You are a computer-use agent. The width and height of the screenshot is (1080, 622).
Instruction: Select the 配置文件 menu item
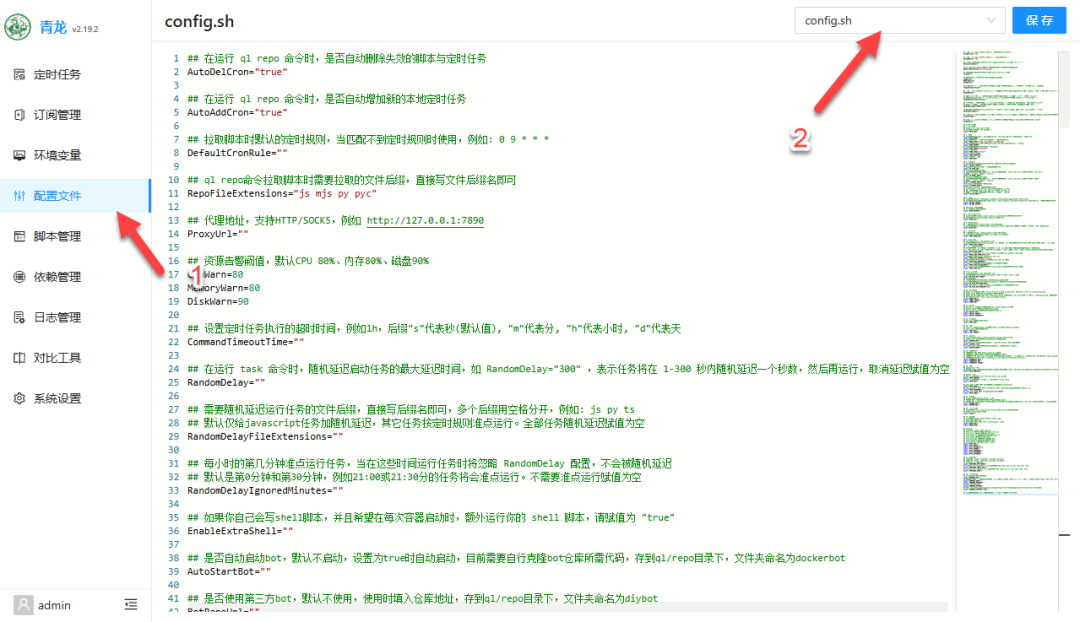tap(75, 196)
